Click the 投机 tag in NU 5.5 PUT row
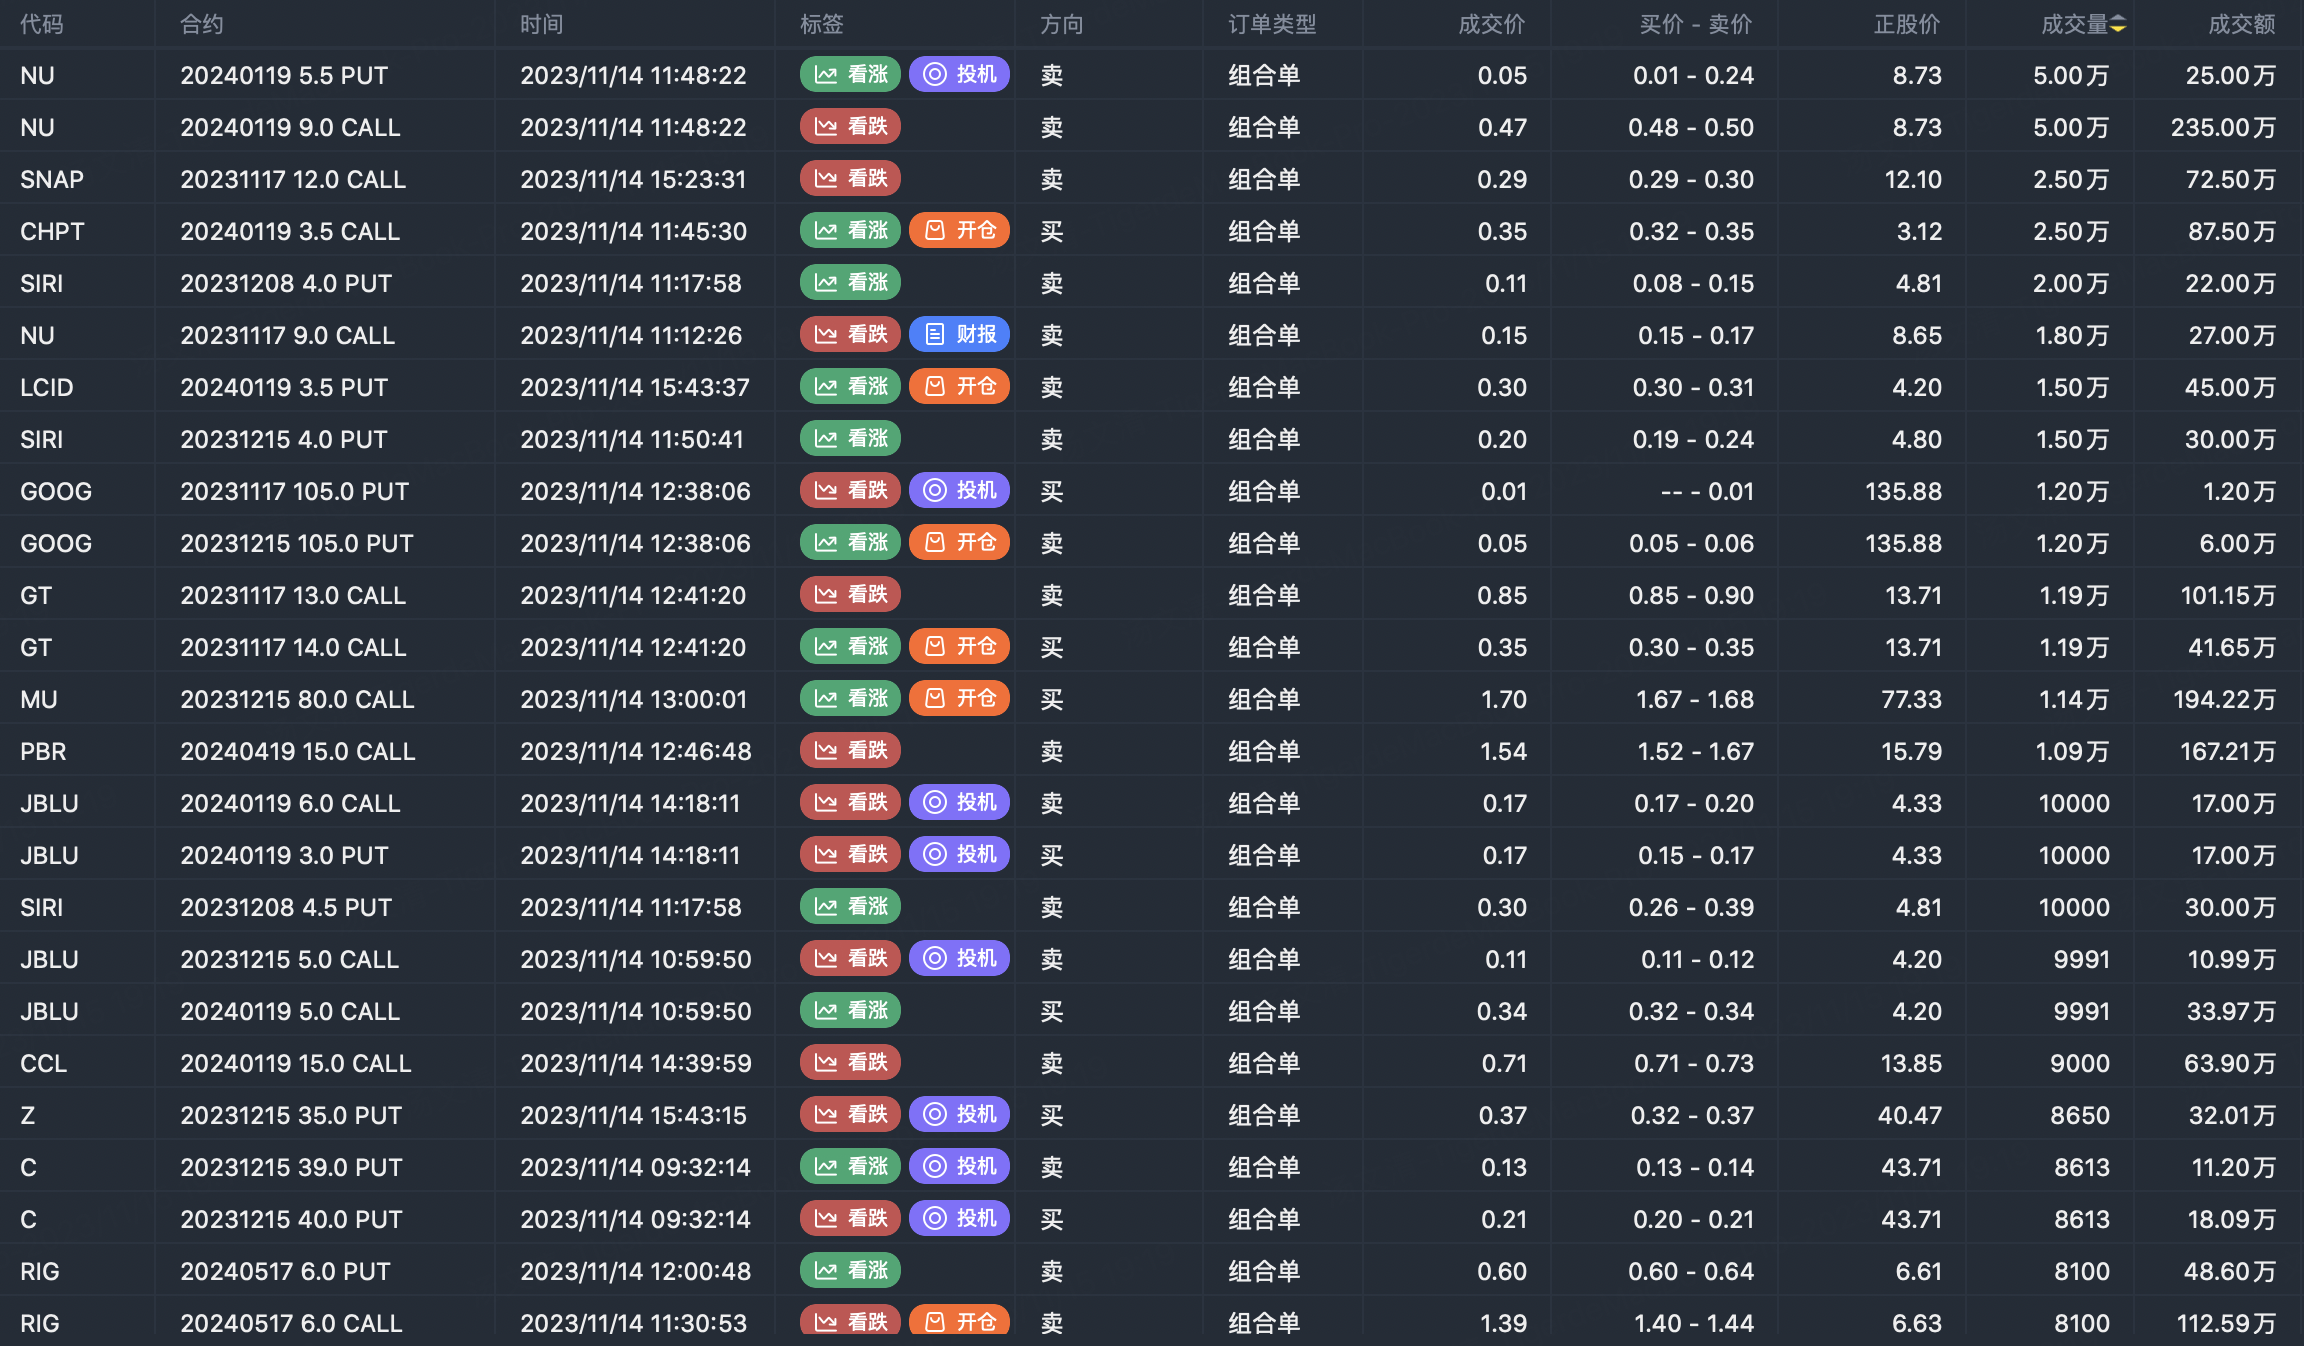 point(960,75)
